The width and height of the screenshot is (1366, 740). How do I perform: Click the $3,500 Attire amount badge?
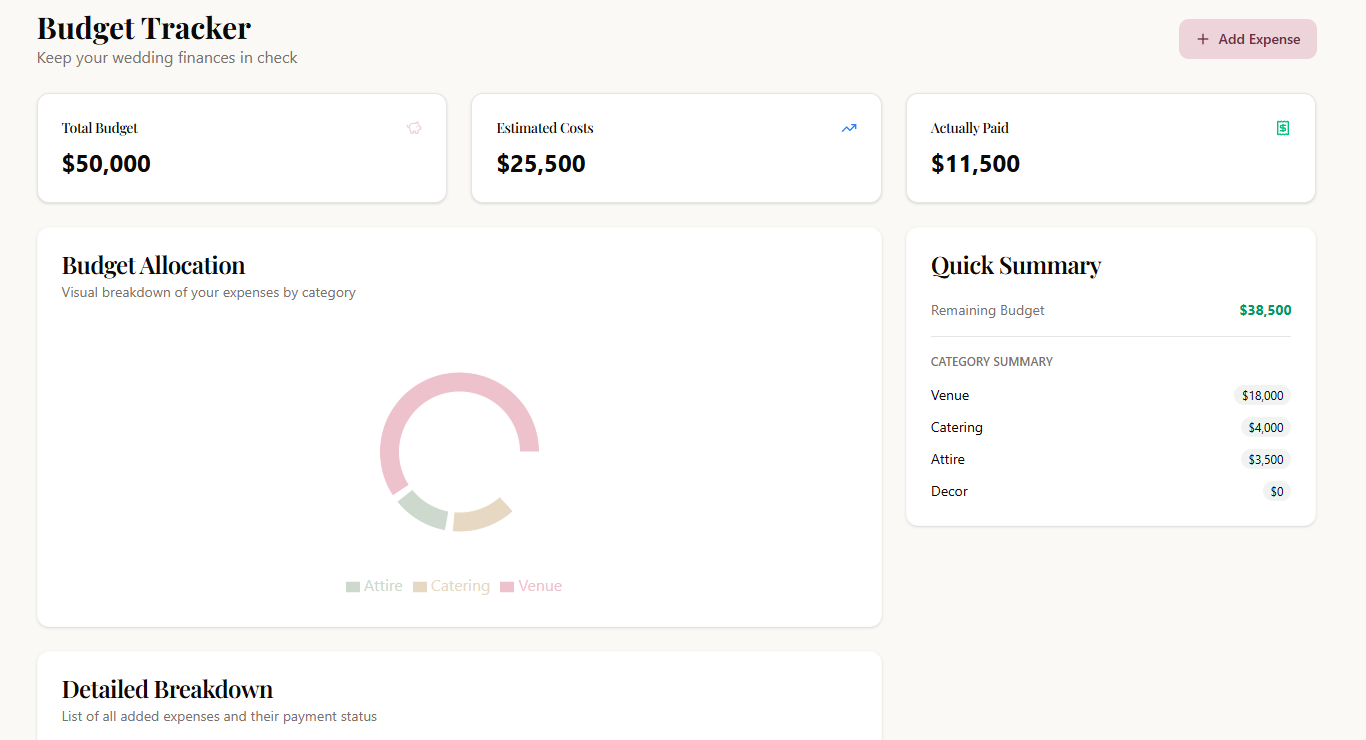click(x=1265, y=459)
